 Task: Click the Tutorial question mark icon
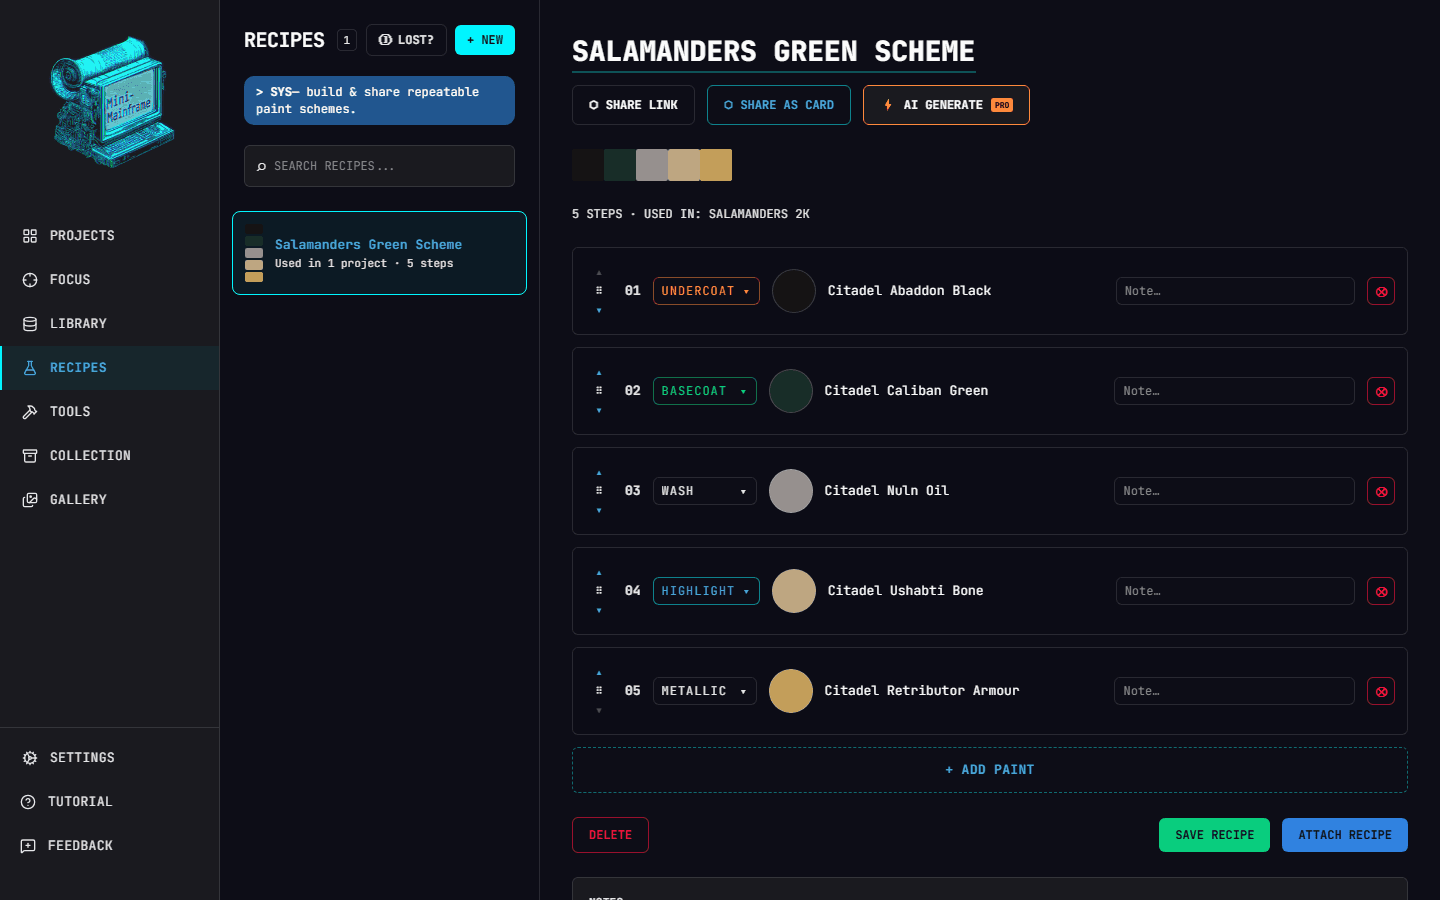(28, 802)
